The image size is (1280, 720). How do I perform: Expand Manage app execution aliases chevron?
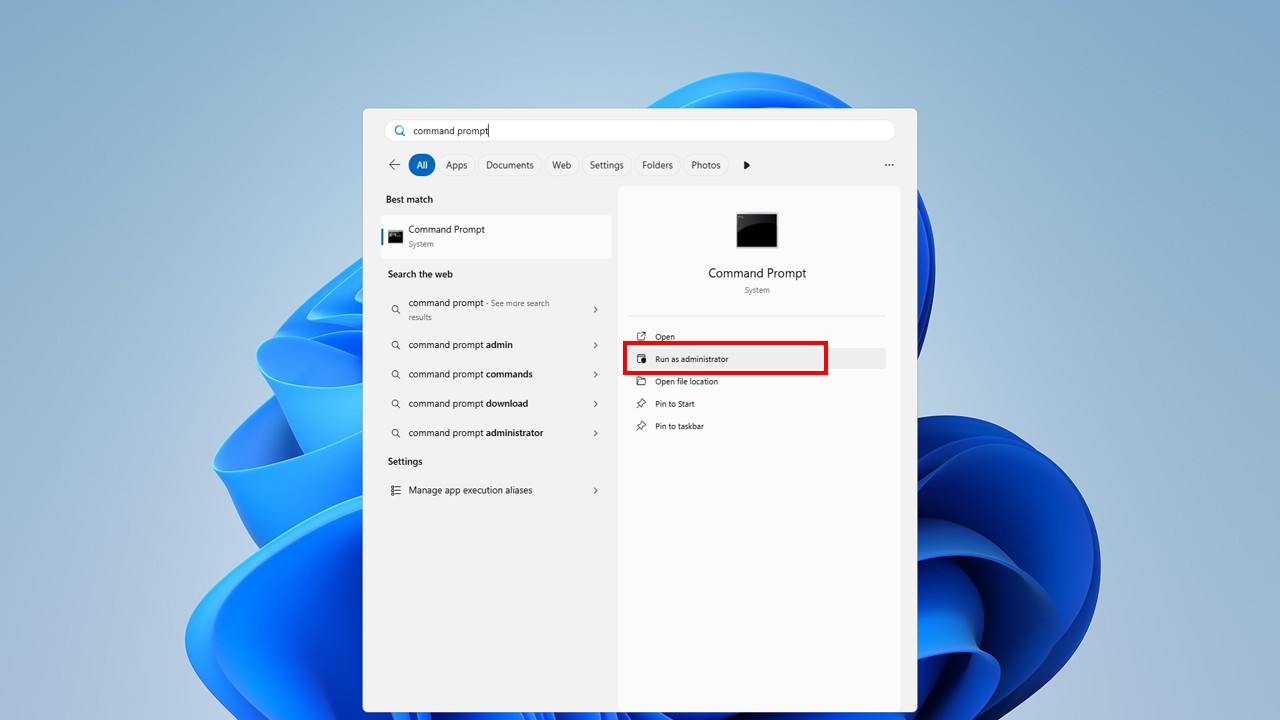coord(596,490)
